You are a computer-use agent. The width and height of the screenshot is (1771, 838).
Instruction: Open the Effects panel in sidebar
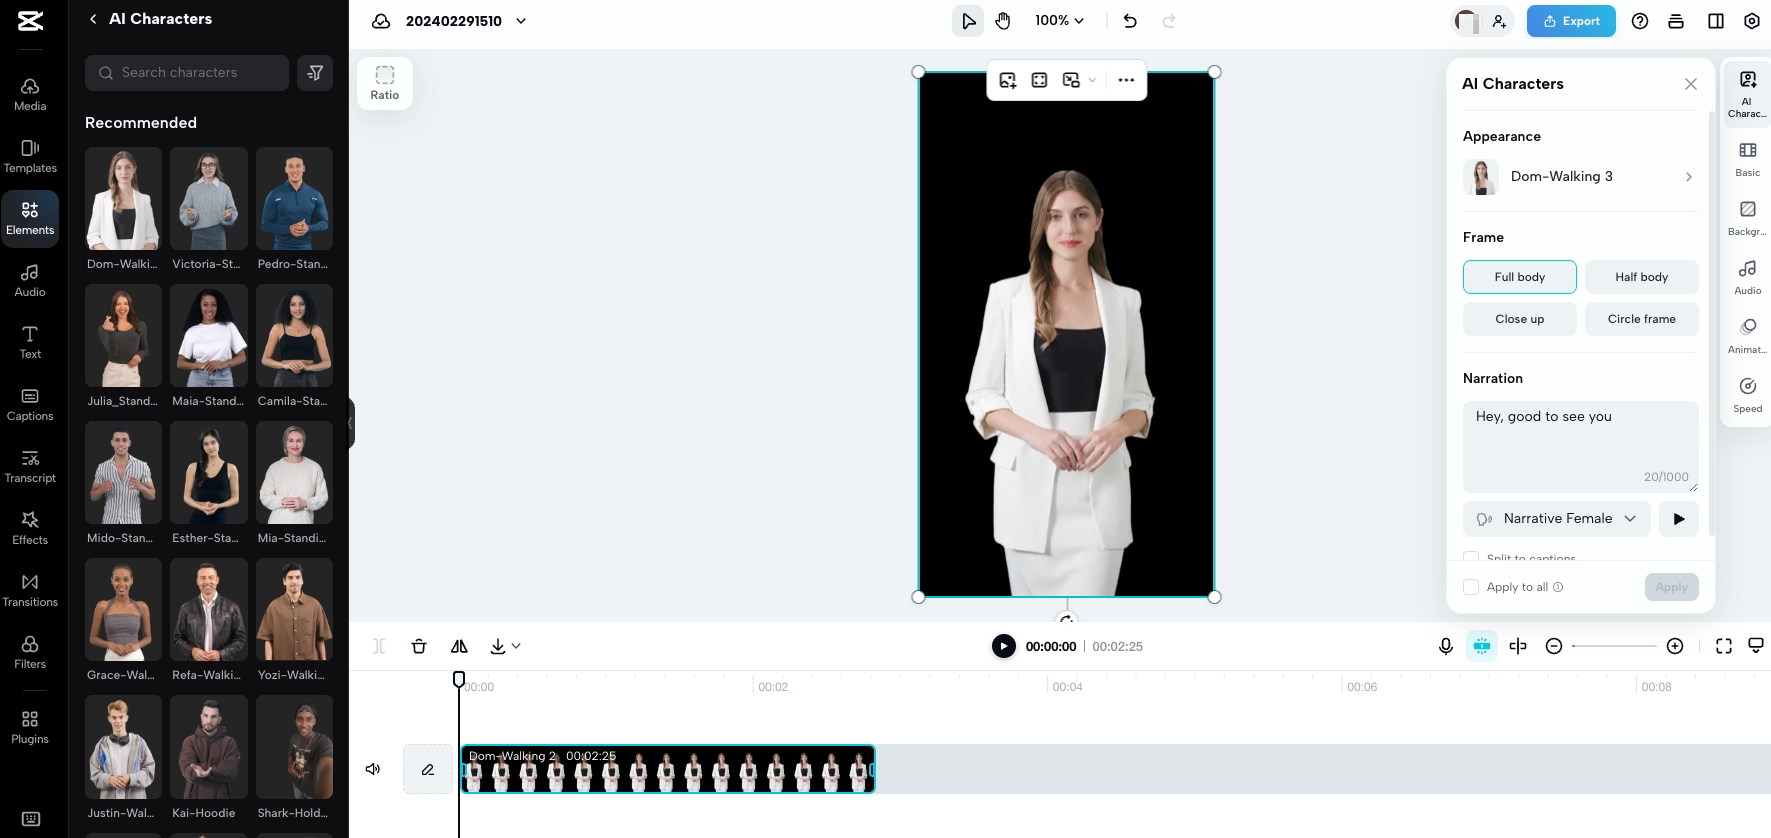(x=30, y=527)
